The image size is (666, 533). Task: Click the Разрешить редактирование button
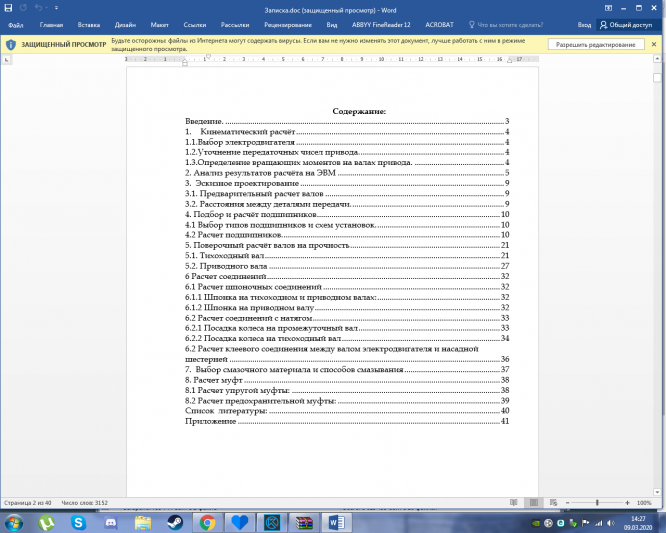(x=595, y=45)
